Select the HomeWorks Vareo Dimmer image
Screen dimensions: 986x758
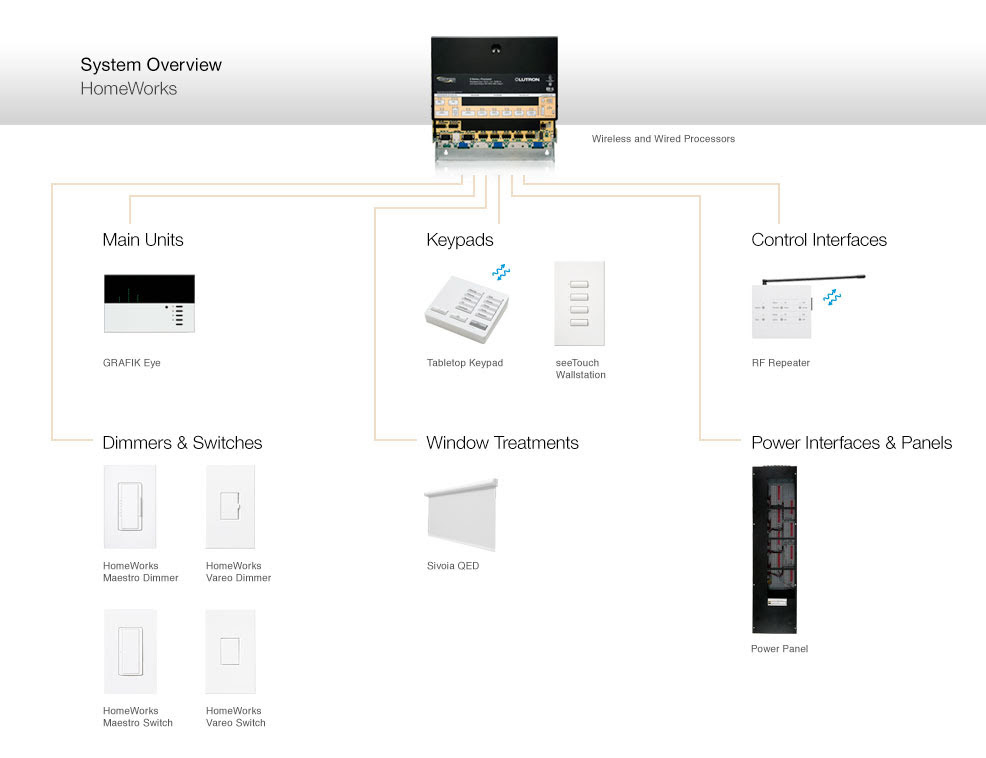point(230,506)
